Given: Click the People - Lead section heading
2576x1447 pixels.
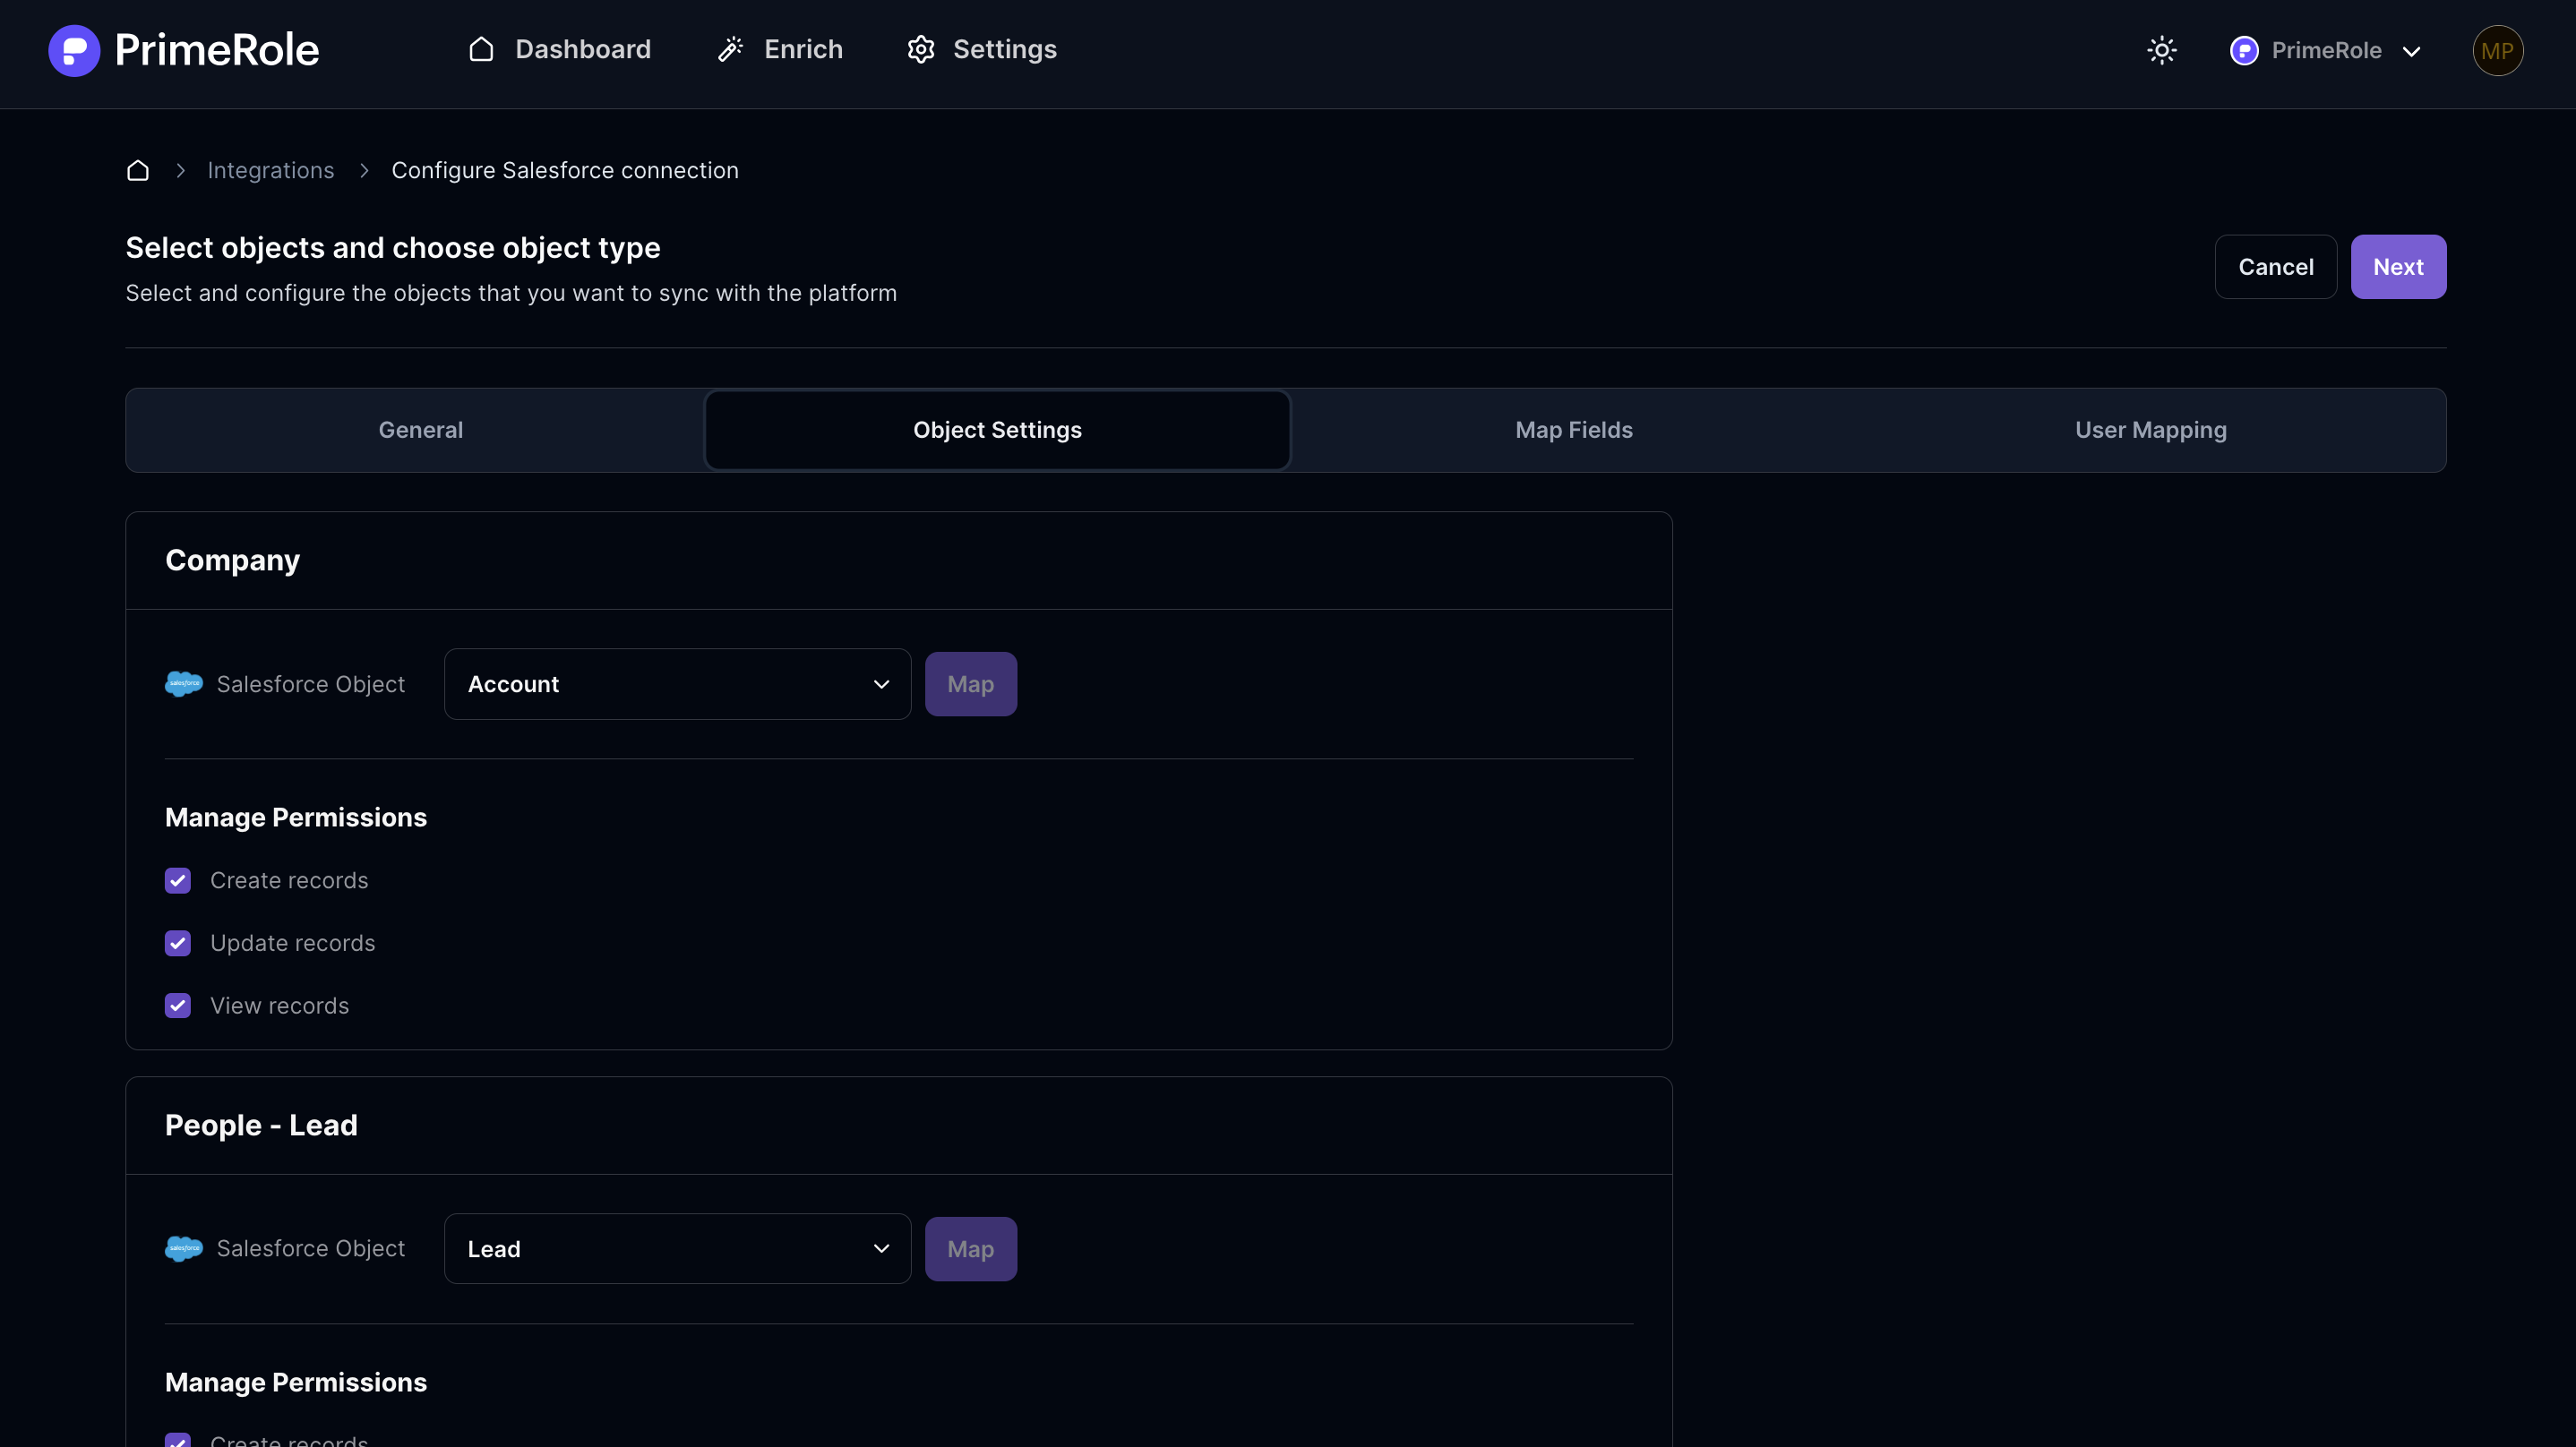Looking at the screenshot, I should pos(261,1126).
